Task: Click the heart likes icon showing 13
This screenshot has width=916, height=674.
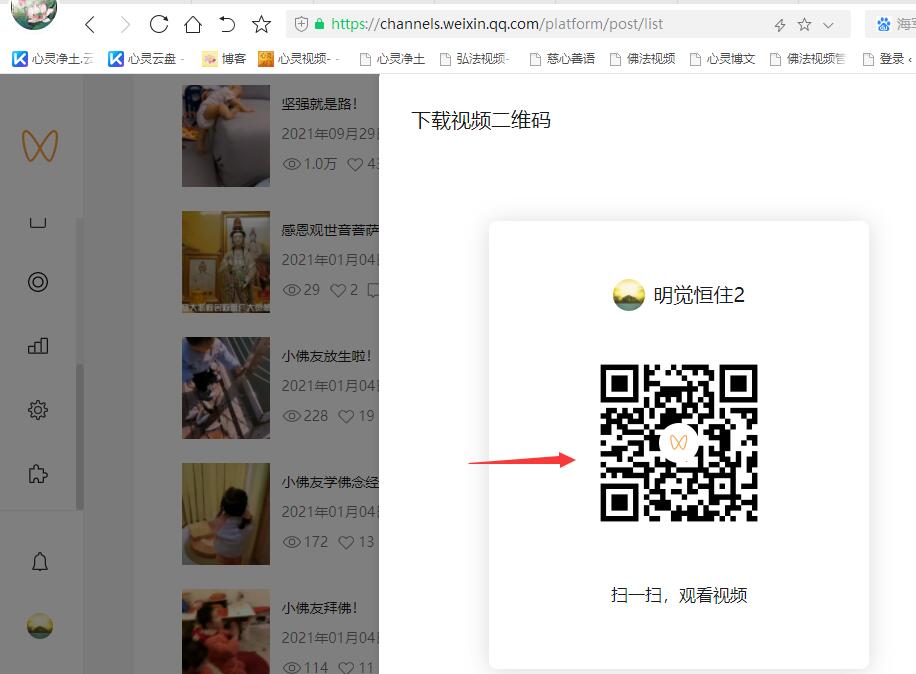Action: tap(346, 542)
